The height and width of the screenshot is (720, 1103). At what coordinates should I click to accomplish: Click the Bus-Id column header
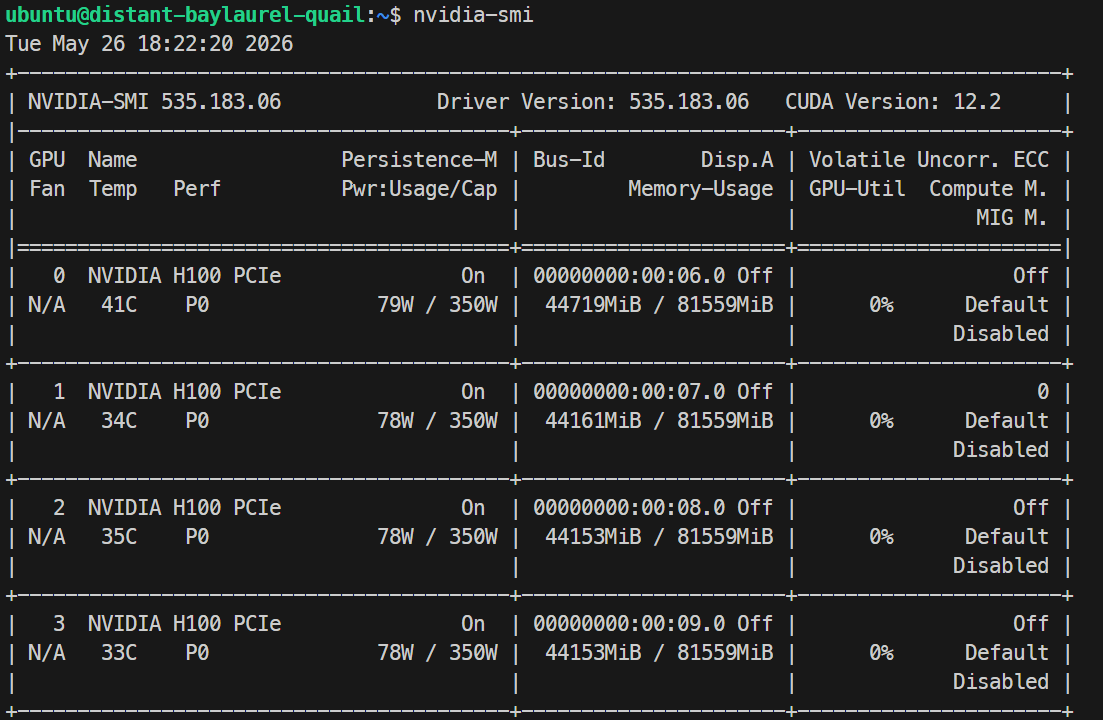pos(568,160)
